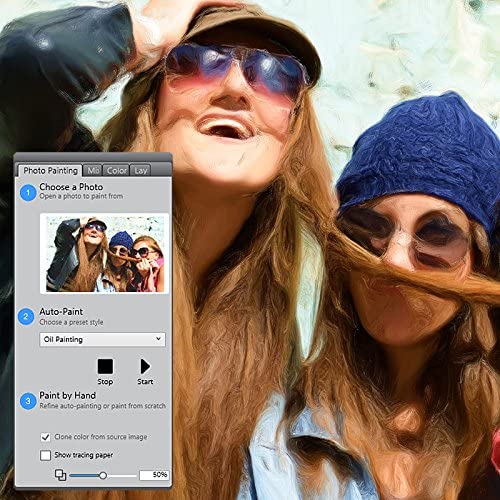The width and height of the screenshot is (500, 500).
Task: Select the source photo thumbnail
Action: [104, 254]
